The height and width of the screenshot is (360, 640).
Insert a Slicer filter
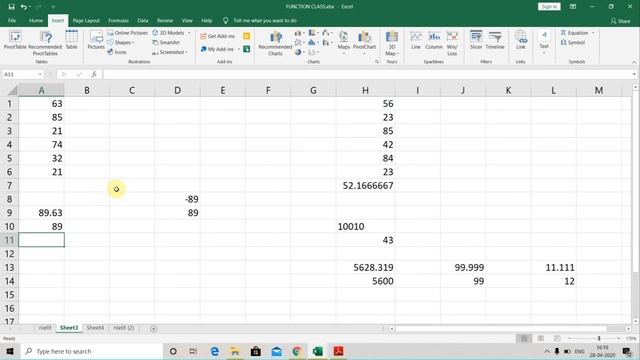pyautogui.click(x=476, y=40)
